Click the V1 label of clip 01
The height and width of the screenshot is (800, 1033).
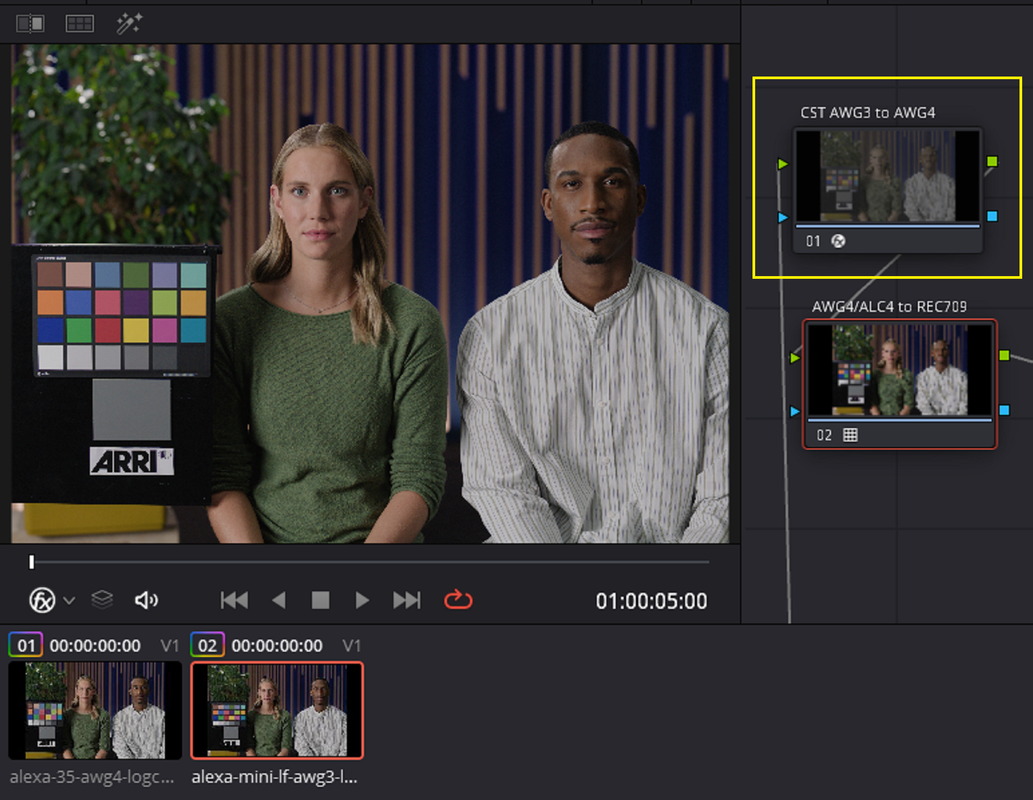pos(170,646)
